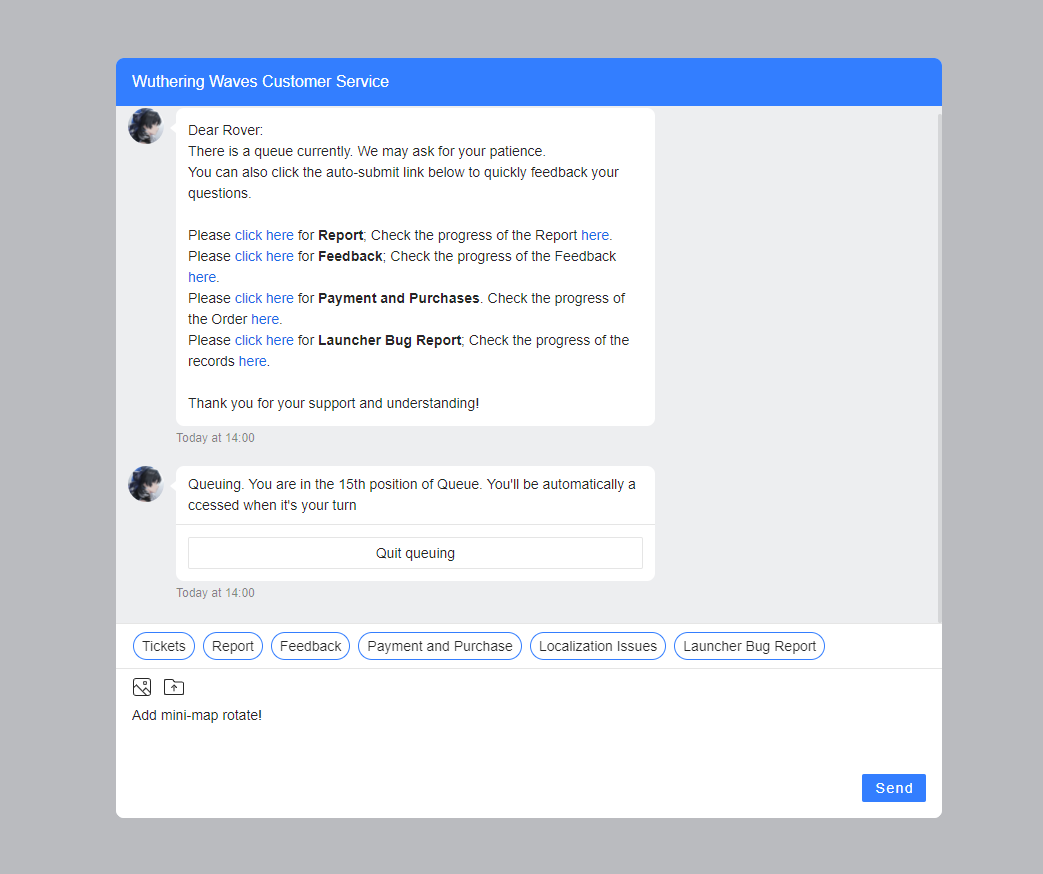The image size is (1043, 874).
Task: Open 'click here' for Payment and Purchases
Action: [x=264, y=298]
